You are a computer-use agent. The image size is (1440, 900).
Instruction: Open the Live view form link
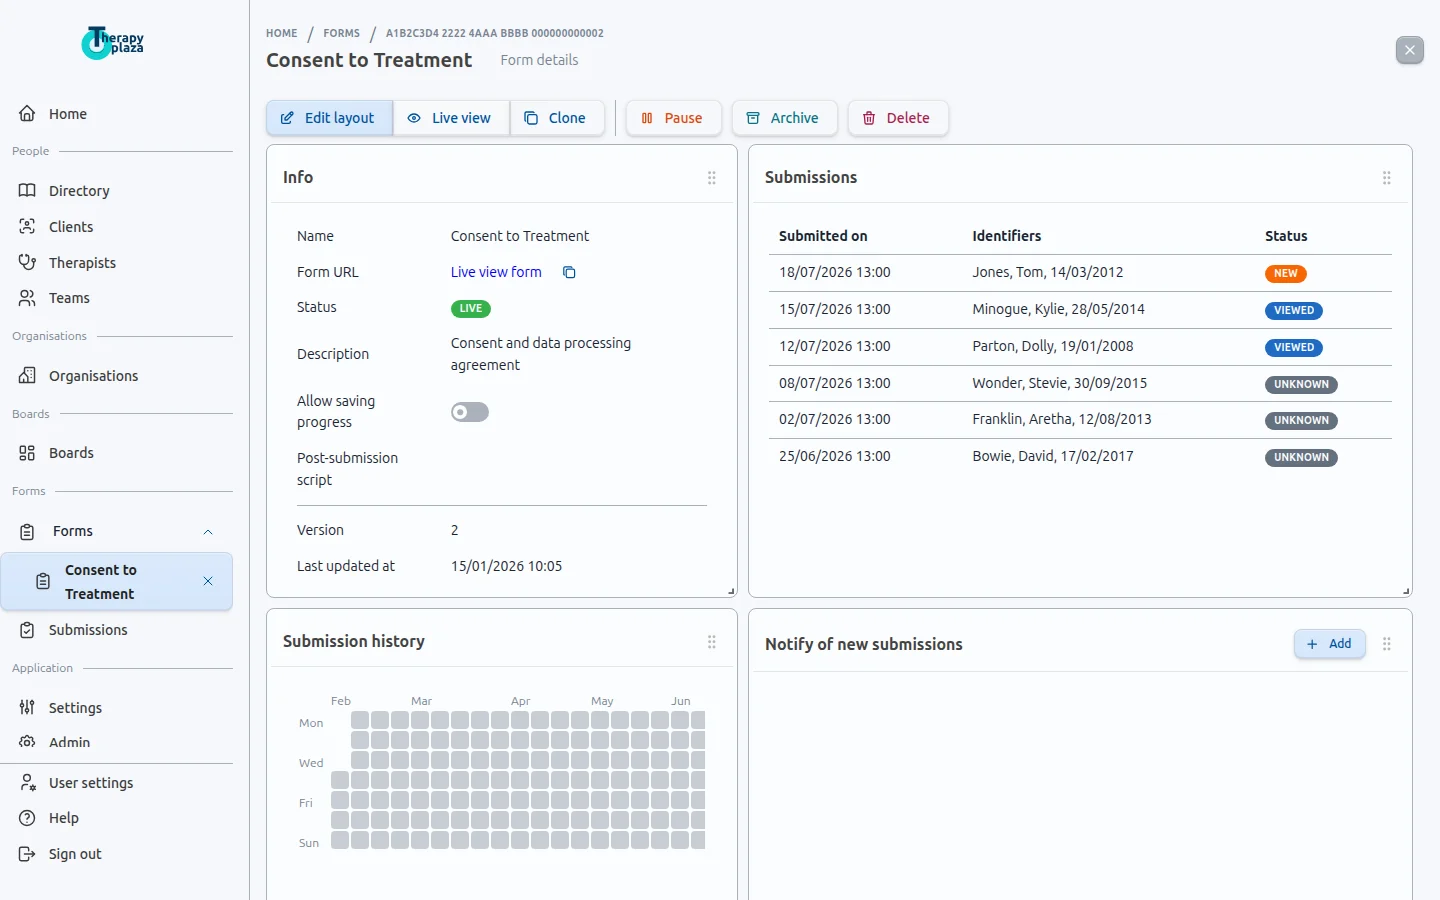click(x=496, y=272)
